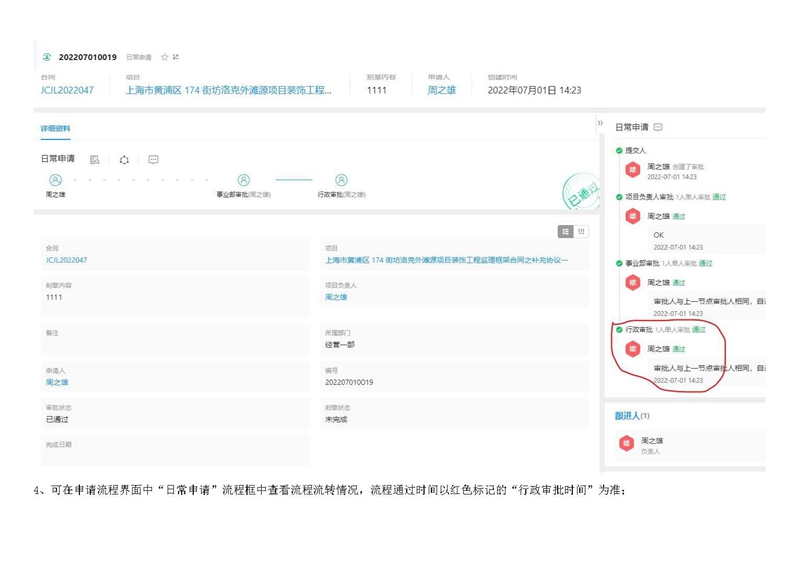Viewport: 800px width, 566px height.
Task: Open the document search icon beside 日常申请
Action: (95, 160)
